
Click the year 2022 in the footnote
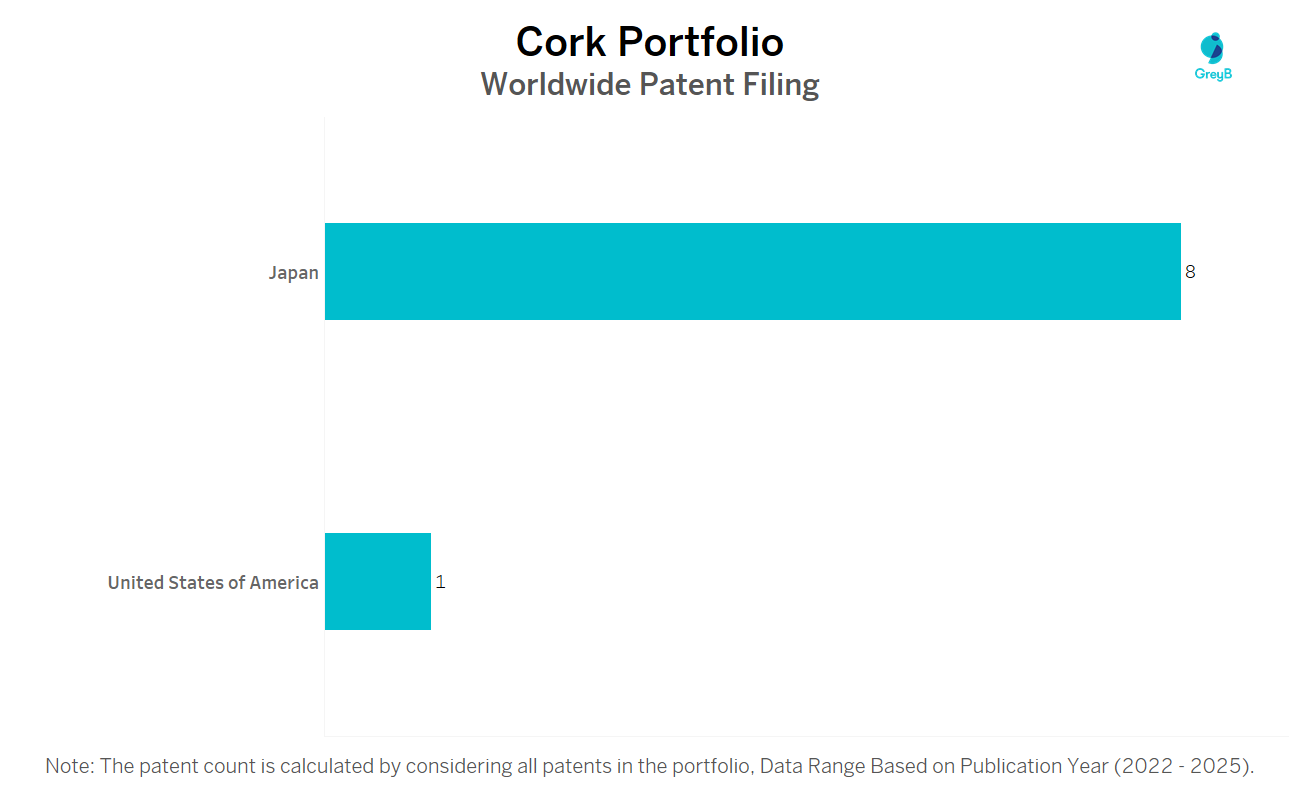(x=1139, y=766)
